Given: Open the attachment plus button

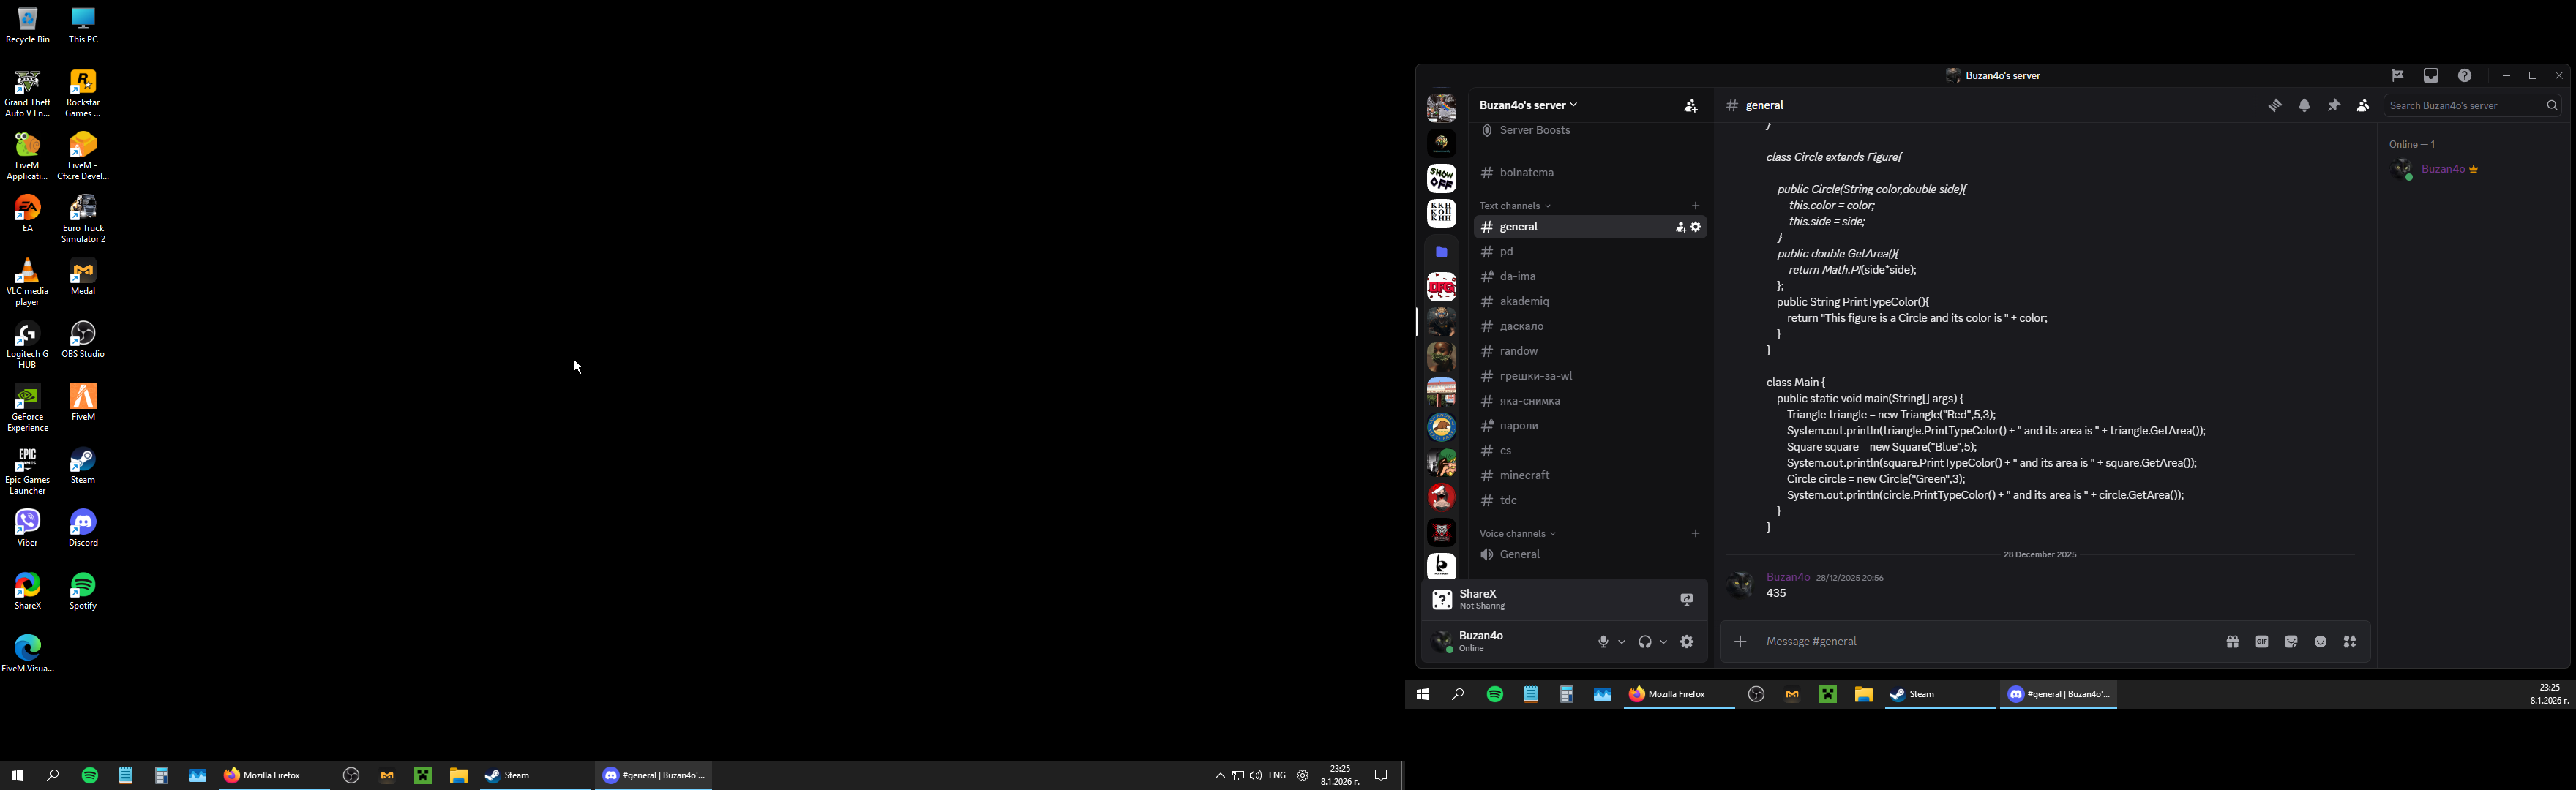Looking at the screenshot, I should point(1740,642).
